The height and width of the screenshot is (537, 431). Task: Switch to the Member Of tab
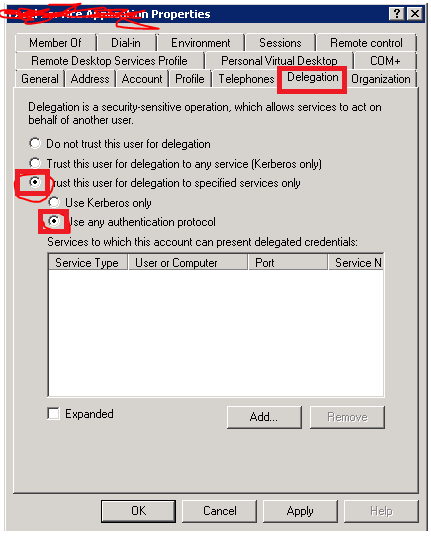coord(55,43)
